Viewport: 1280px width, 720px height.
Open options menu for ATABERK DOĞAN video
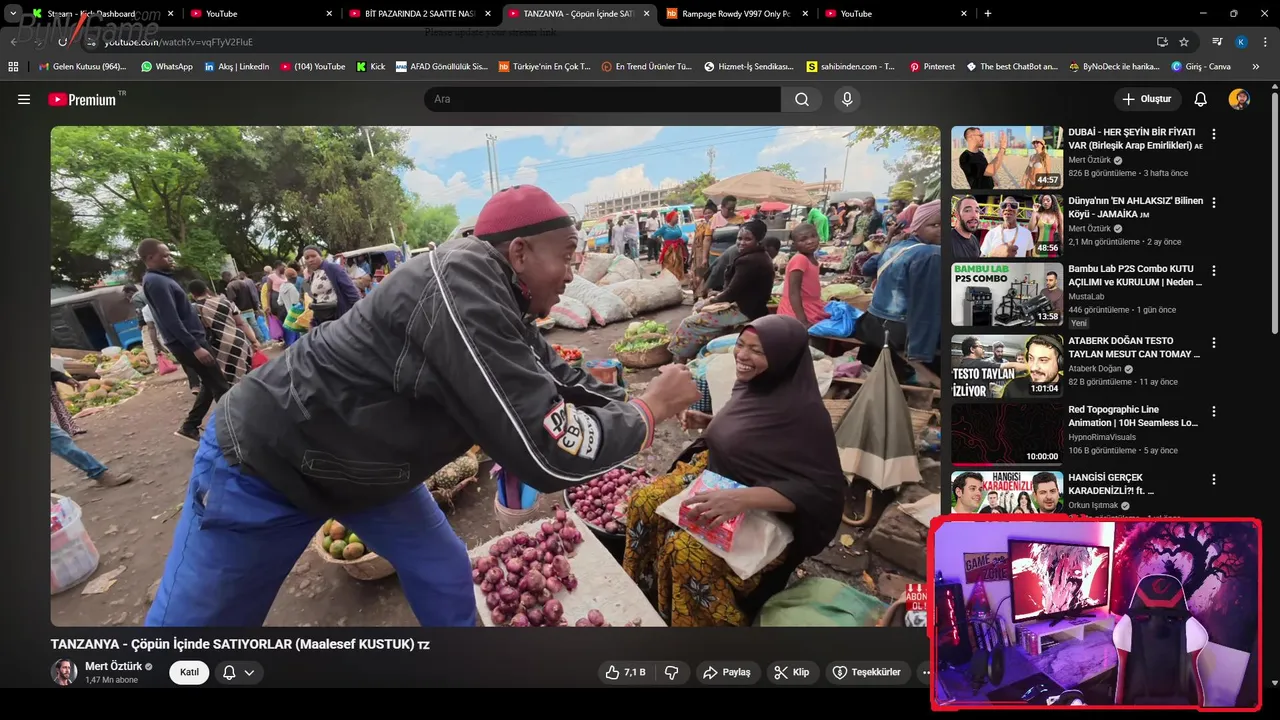[x=1214, y=342]
